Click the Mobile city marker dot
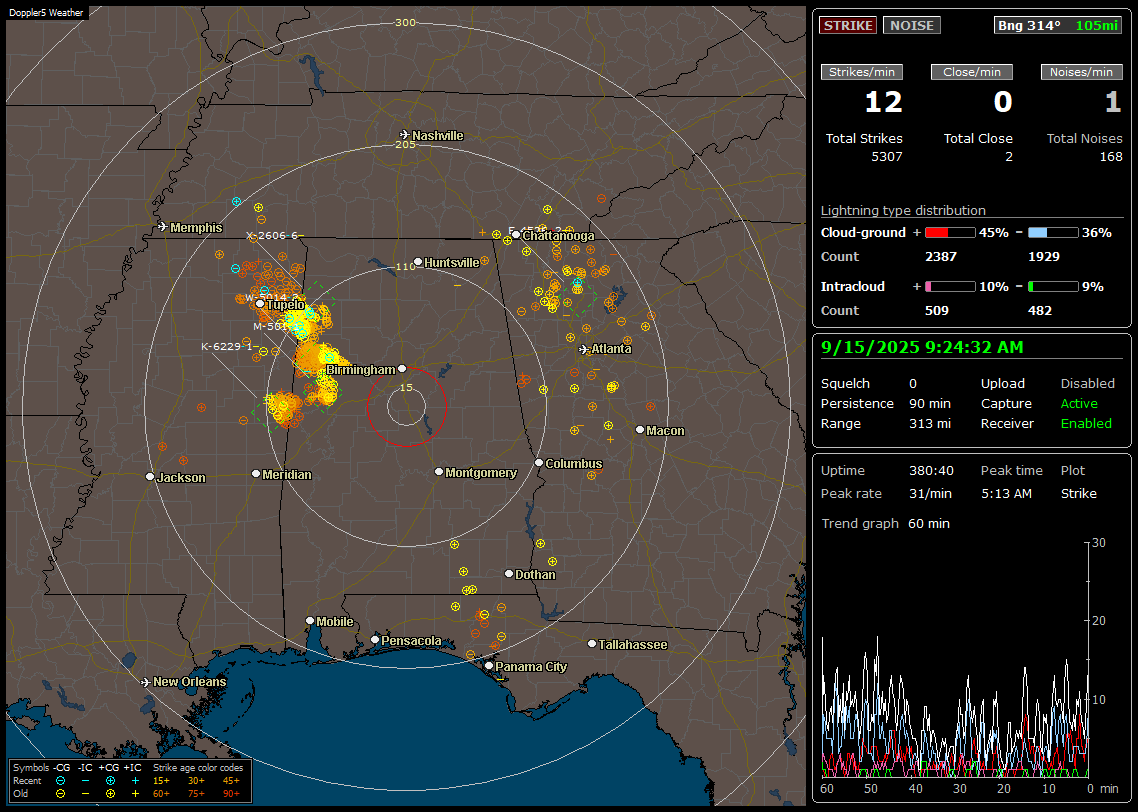 coord(310,620)
